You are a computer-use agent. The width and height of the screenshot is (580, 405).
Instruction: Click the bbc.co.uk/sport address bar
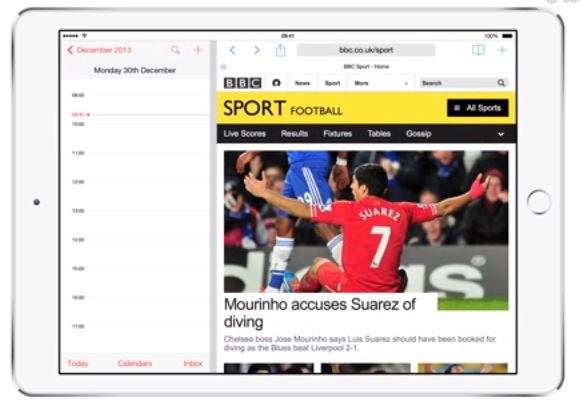[366, 50]
